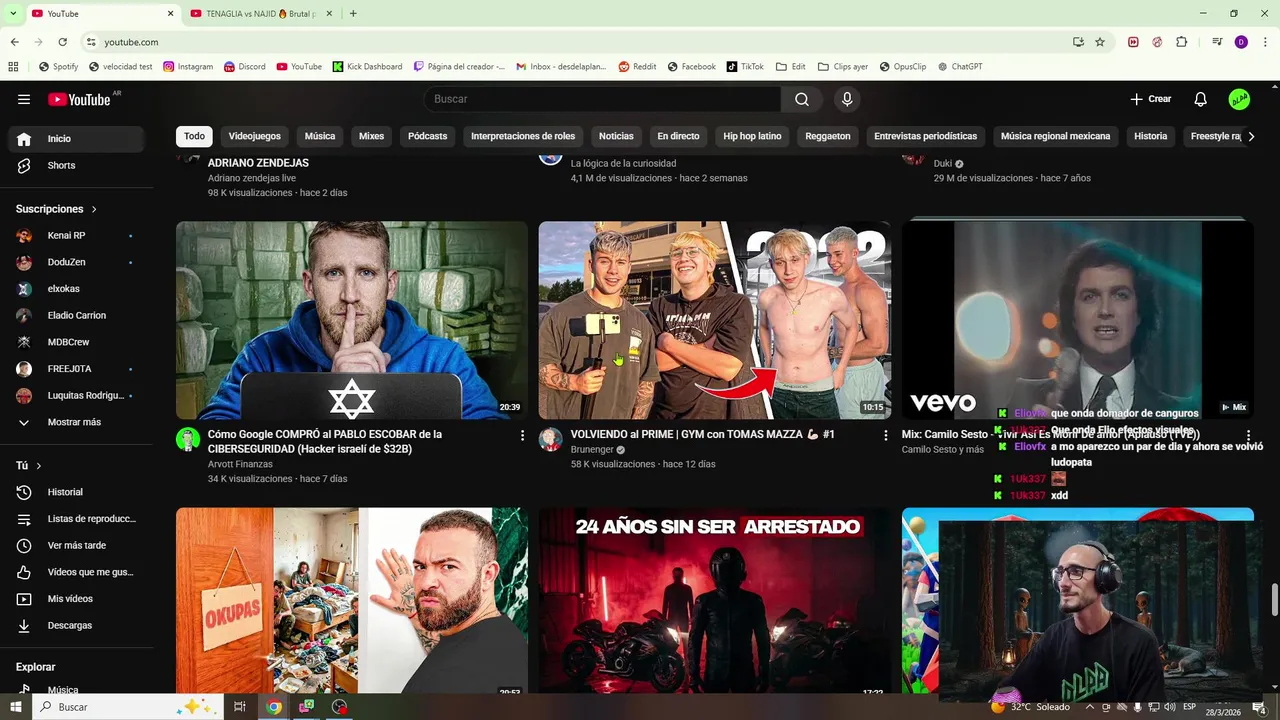Open the Arvott Finanzas channel avatar
1280x720 pixels.
(188, 439)
